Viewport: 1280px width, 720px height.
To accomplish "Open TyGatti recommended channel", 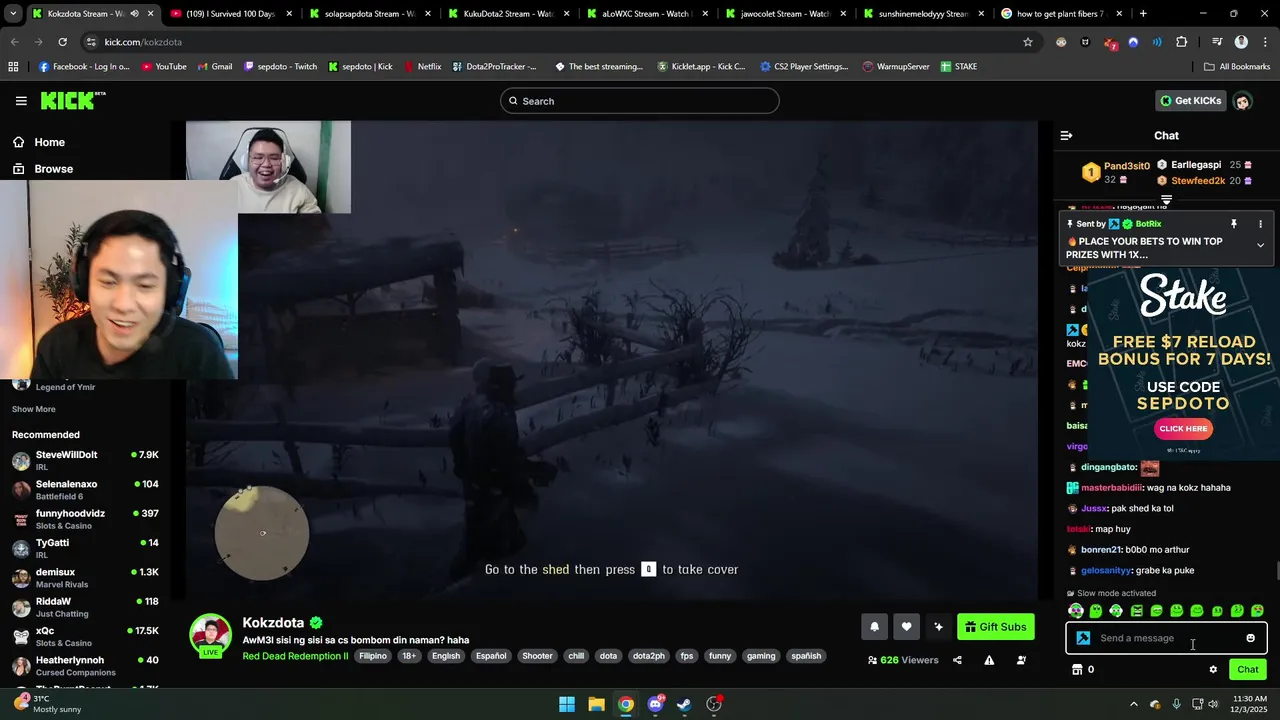I will [85, 549].
